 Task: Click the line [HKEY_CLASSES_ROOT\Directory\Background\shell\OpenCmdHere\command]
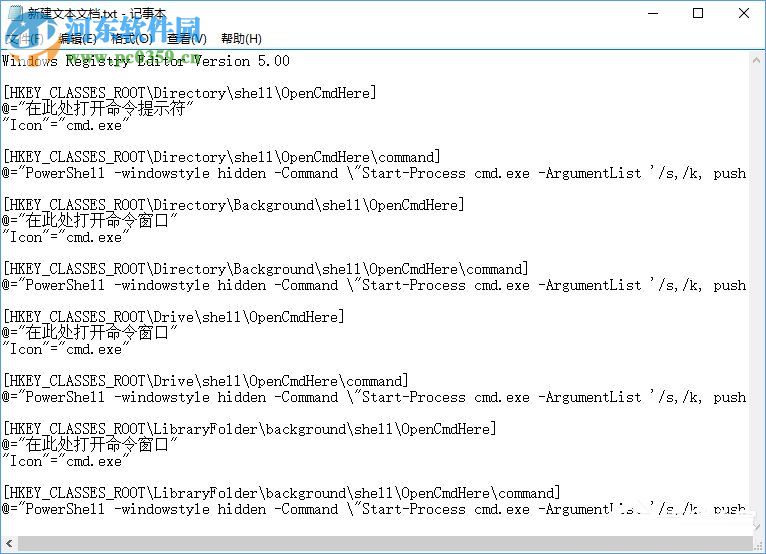[x=266, y=269]
